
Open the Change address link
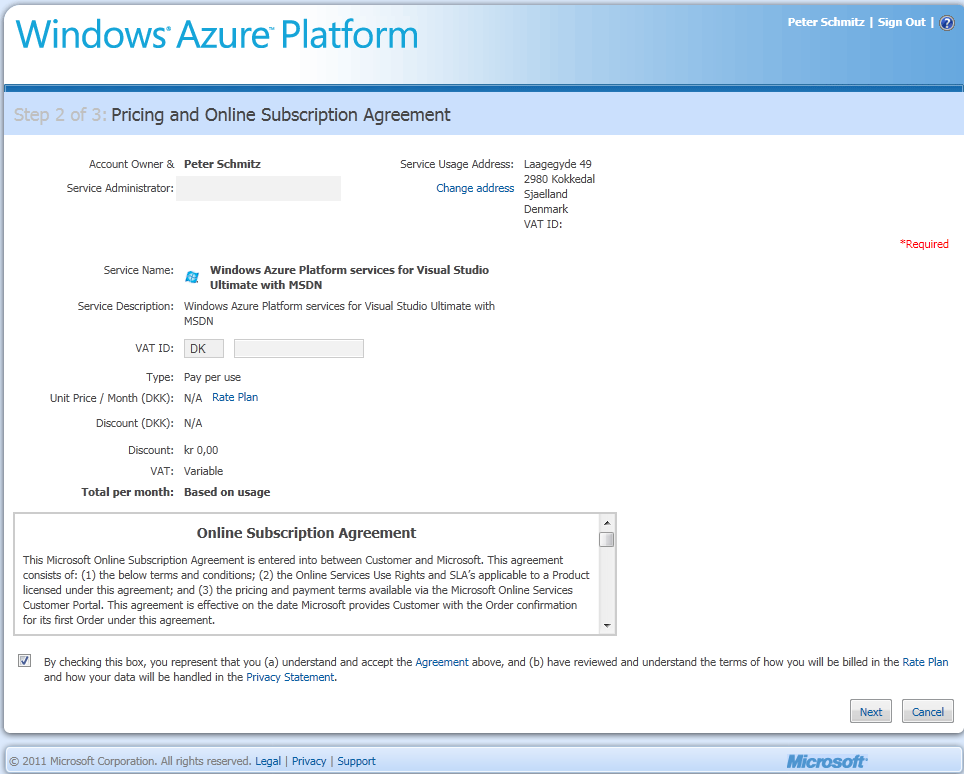click(475, 188)
